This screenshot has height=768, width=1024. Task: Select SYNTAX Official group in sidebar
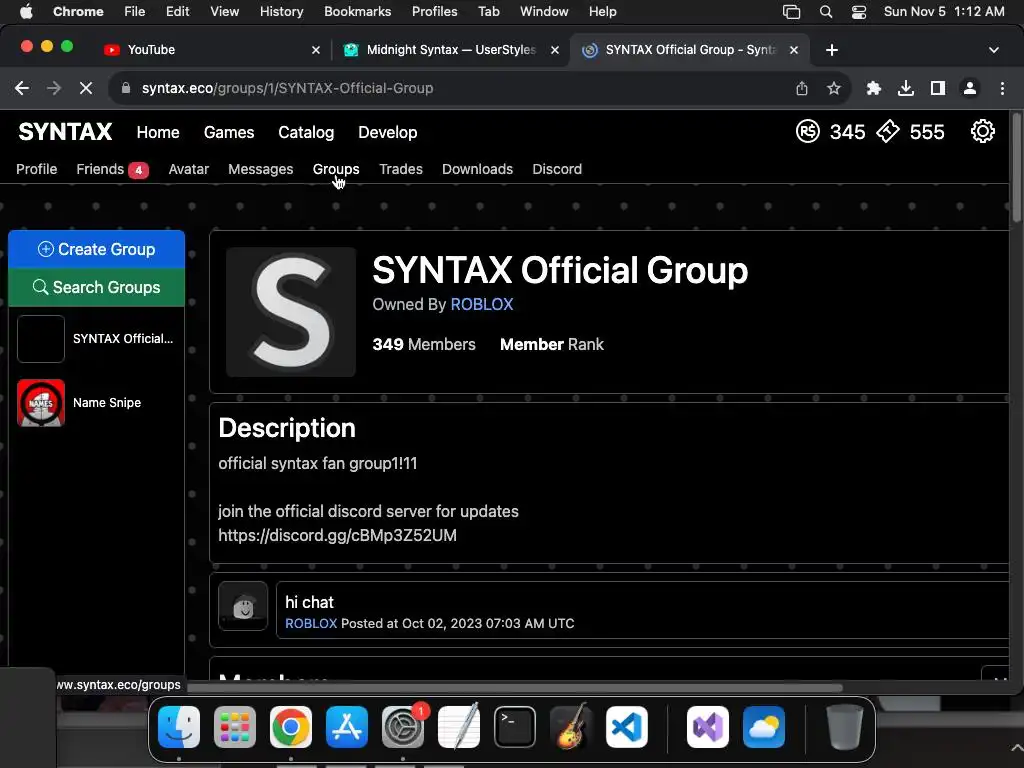97,339
